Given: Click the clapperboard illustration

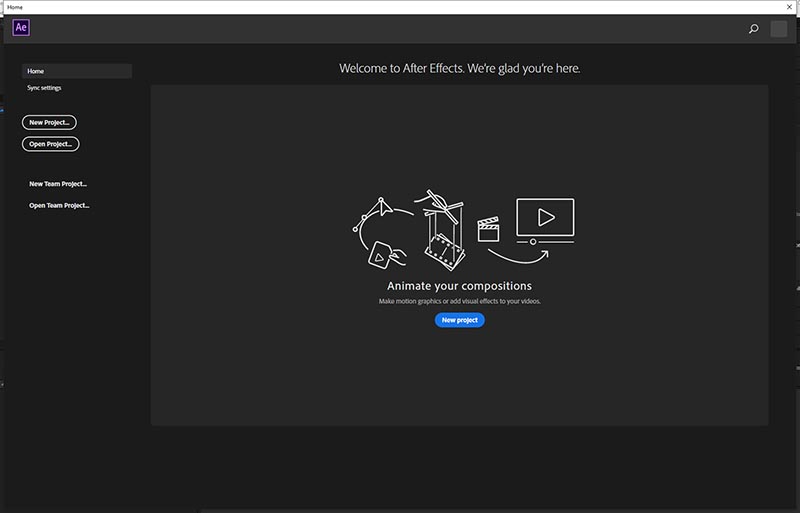Looking at the screenshot, I should point(488,229).
